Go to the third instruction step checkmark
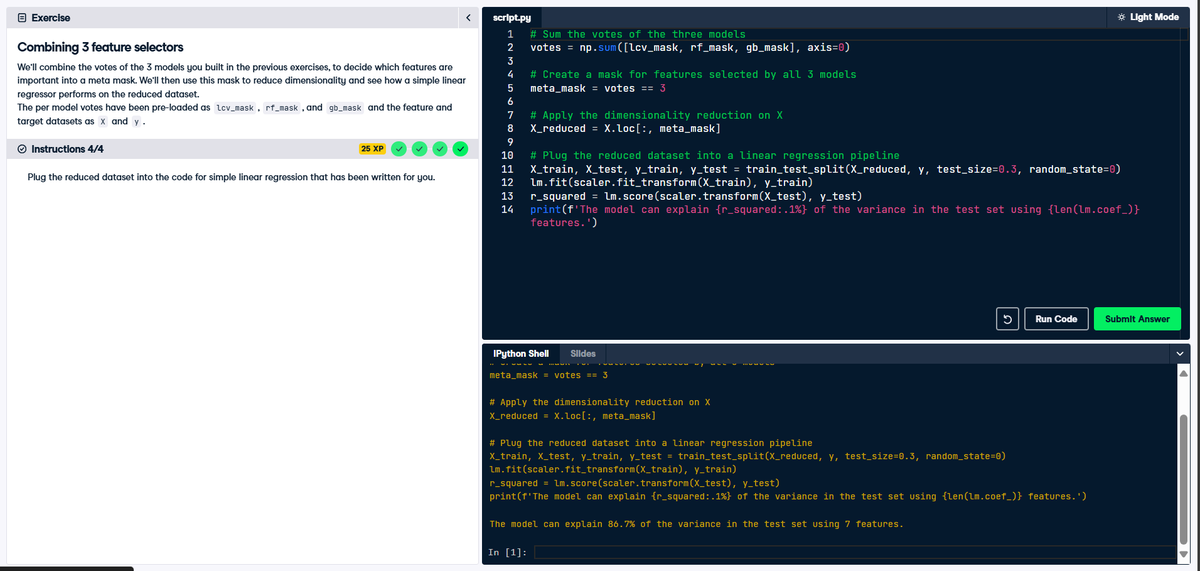 (x=439, y=149)
